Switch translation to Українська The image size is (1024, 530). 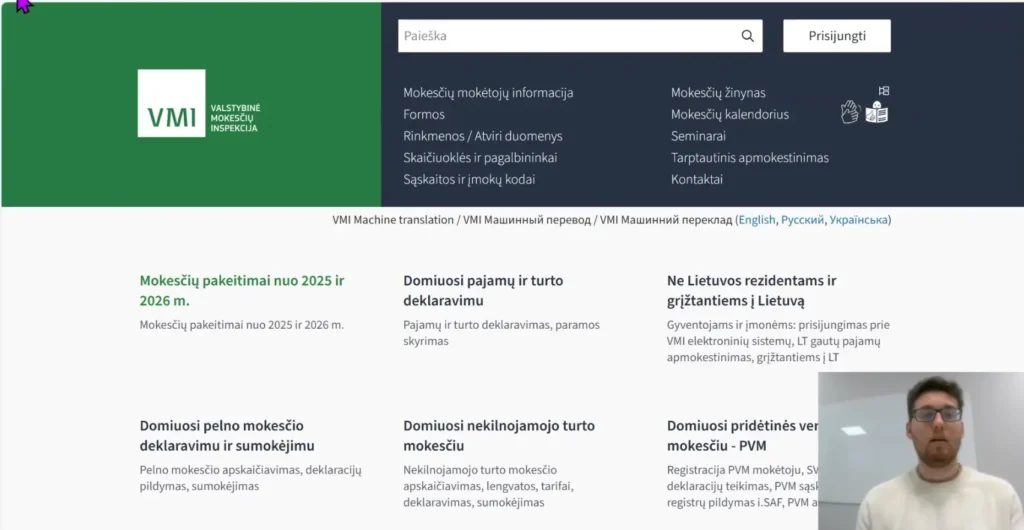coord(858,220)
